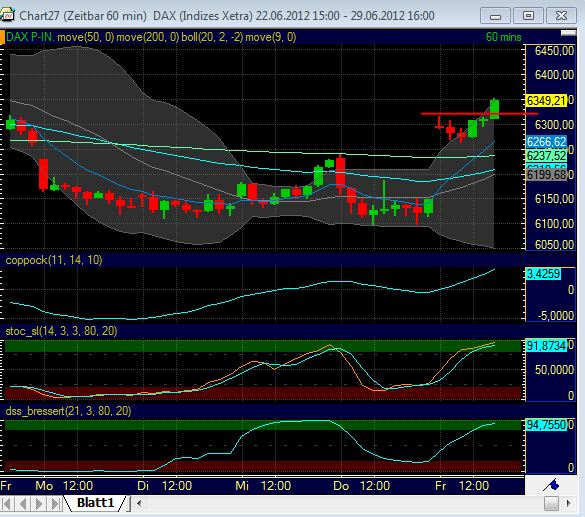Click the 50,0000 stochastic axis label
Viewport: 585px width, 517px height.
554,370
